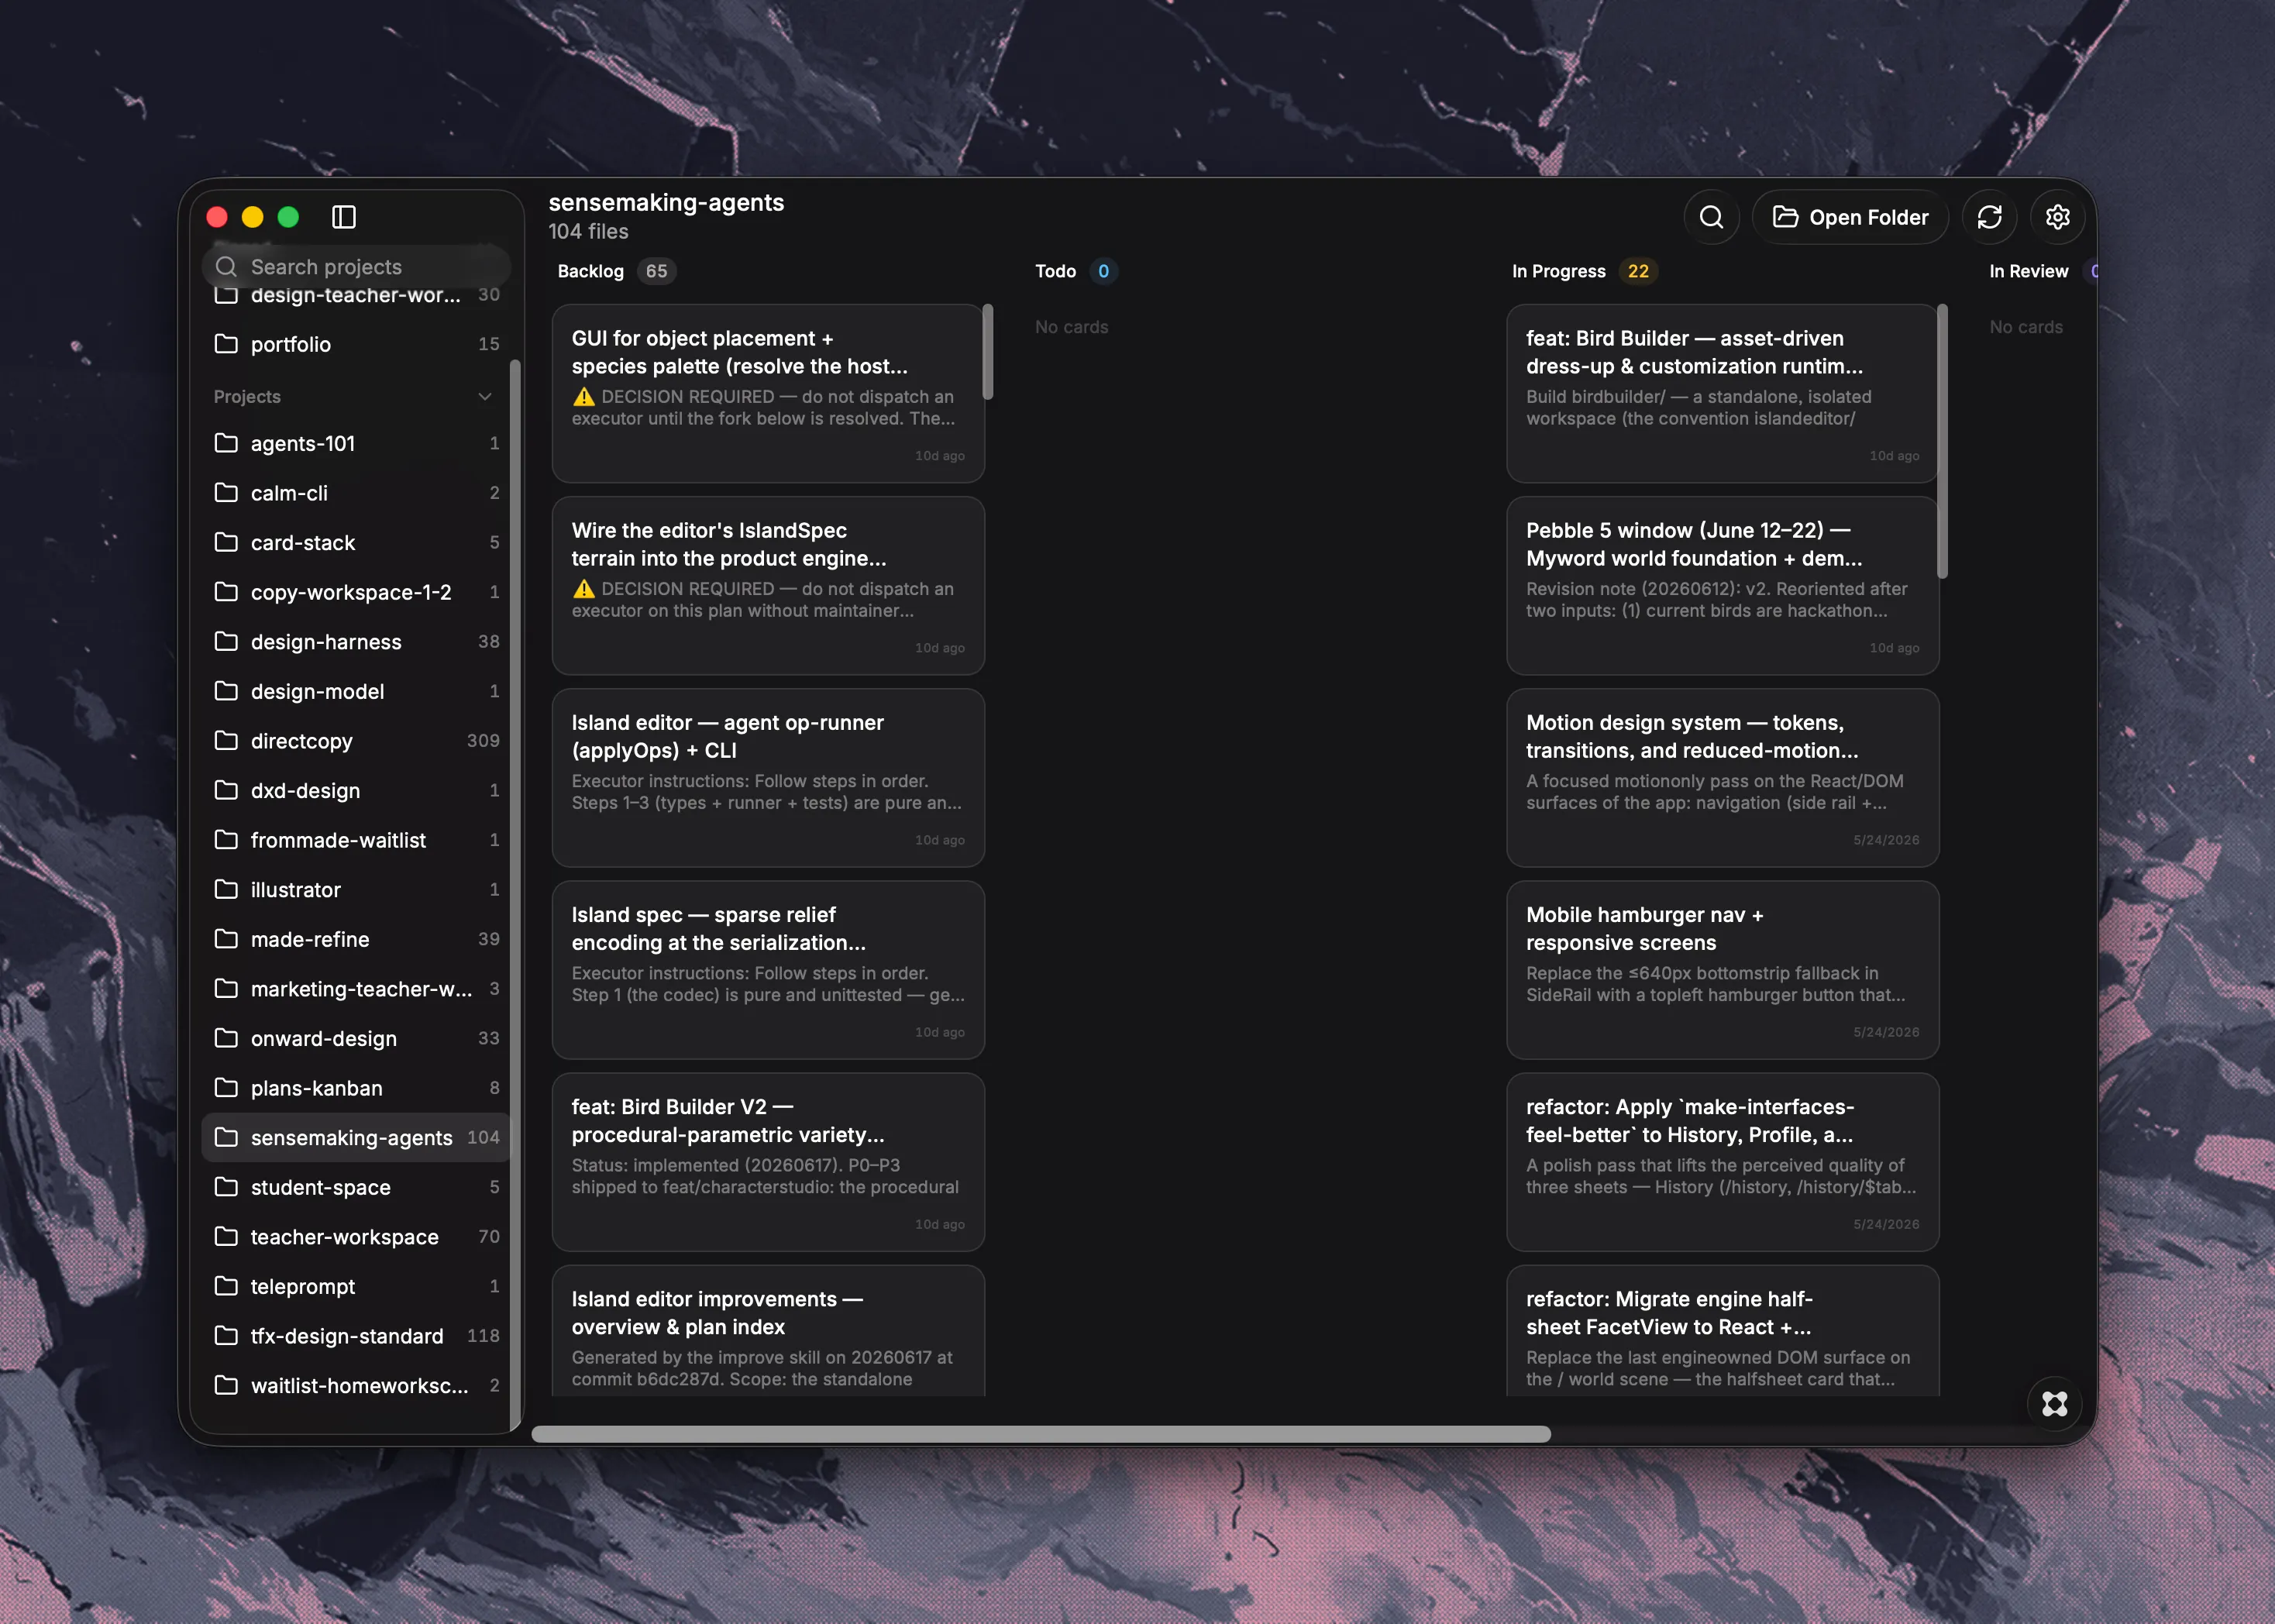Click the folder icon beside card-stack
The image size is (2275, 1624).
coord(226,542)
